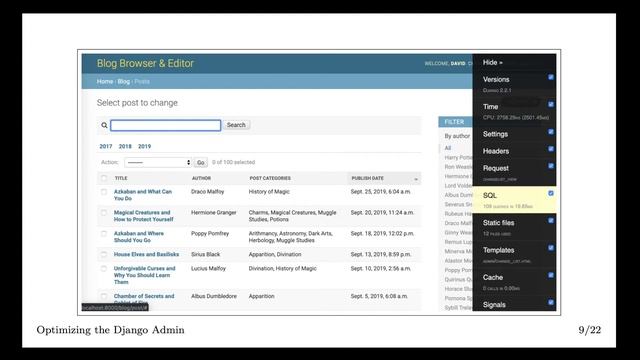Hide the debug toolbar
640x360 pixels.
[x=493, y=62]
